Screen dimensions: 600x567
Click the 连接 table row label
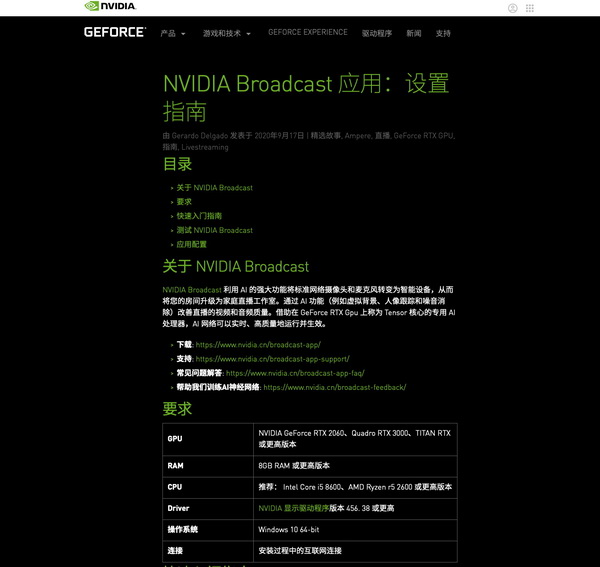(x=175, y=551)
